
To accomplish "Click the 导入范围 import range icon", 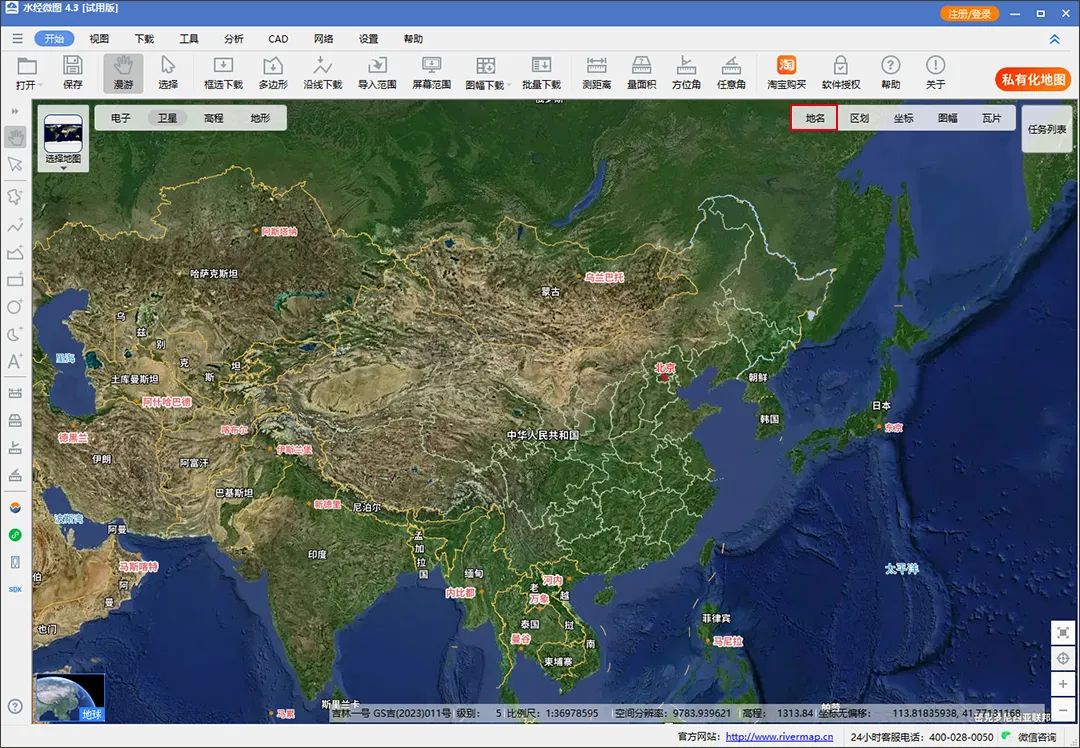I will 377,72.
